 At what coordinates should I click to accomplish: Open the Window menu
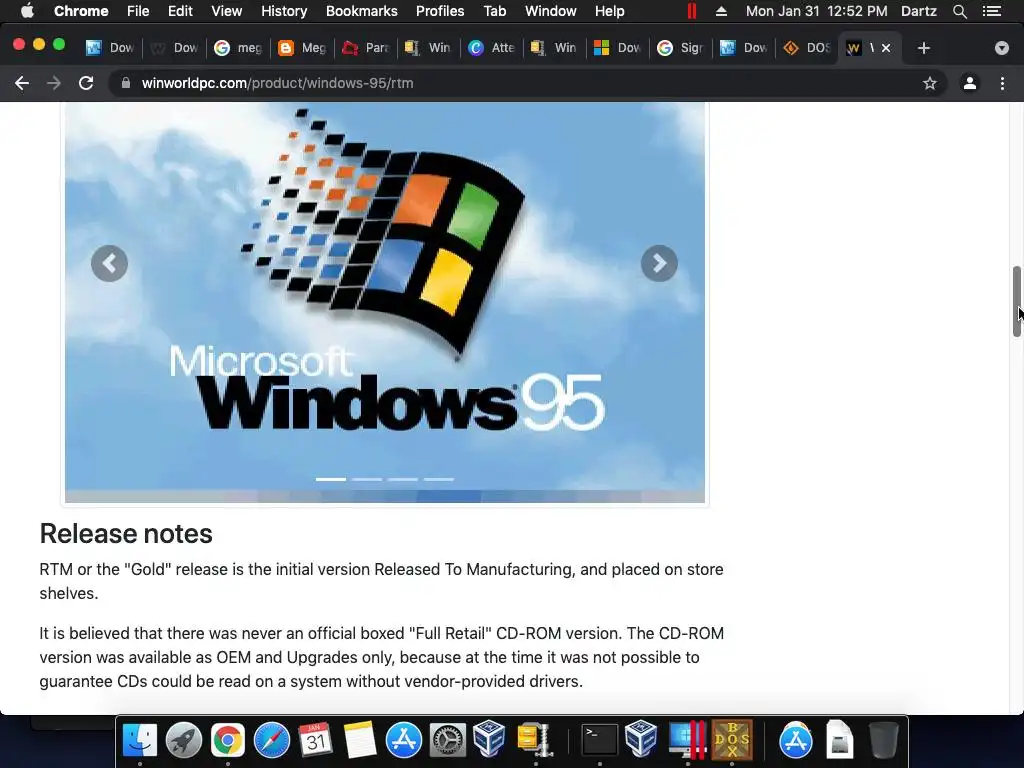point(551,11)
